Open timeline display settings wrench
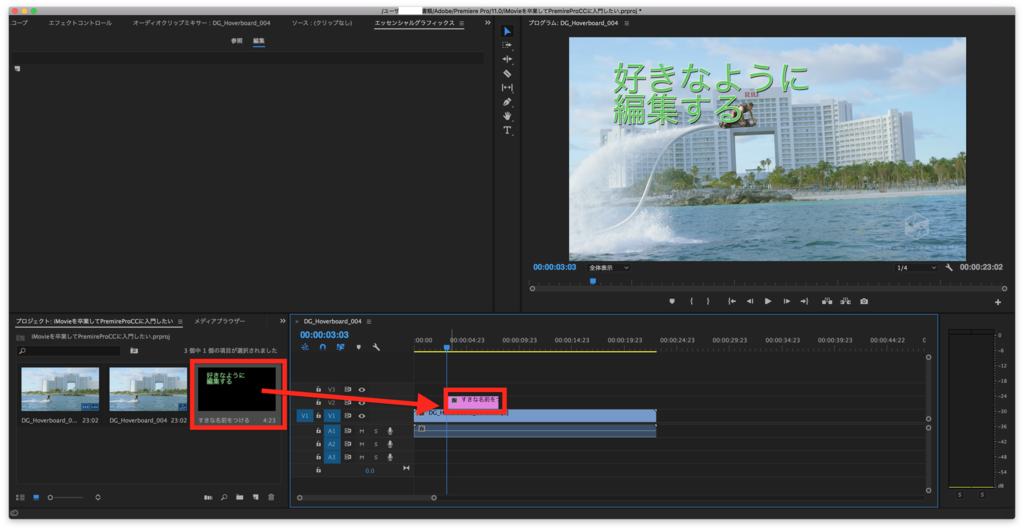Screen dimensions: 1024x530 point(376,347)
